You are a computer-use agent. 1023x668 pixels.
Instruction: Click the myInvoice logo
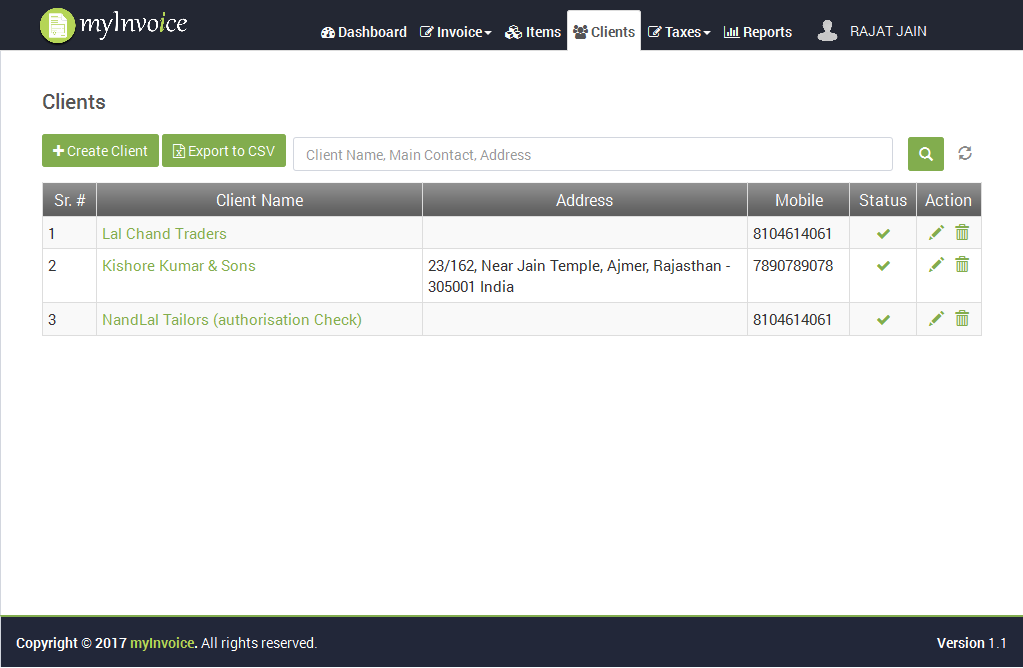click(x=113, y=25)
